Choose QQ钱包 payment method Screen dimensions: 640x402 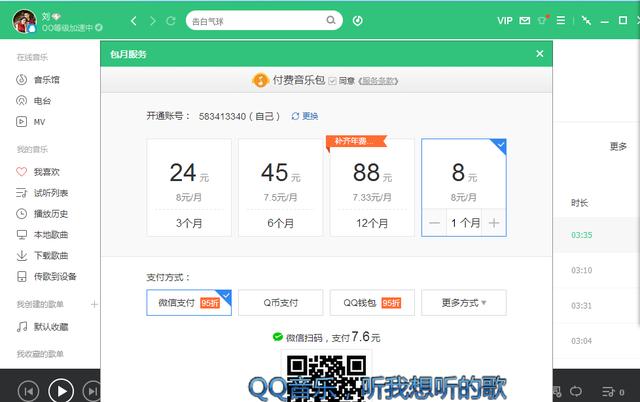point(372,302)
